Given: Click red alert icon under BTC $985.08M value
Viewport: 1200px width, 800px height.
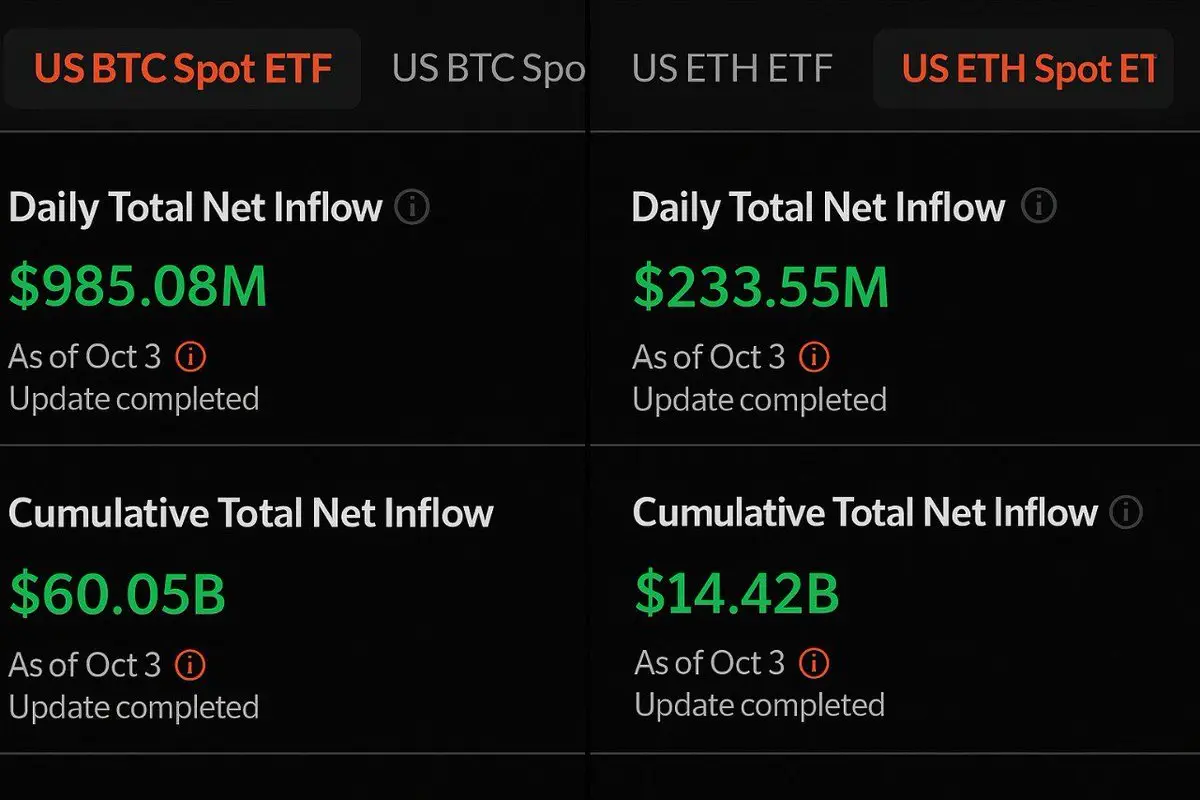Looking at the screenshot, I should click(x=190, y=356).
